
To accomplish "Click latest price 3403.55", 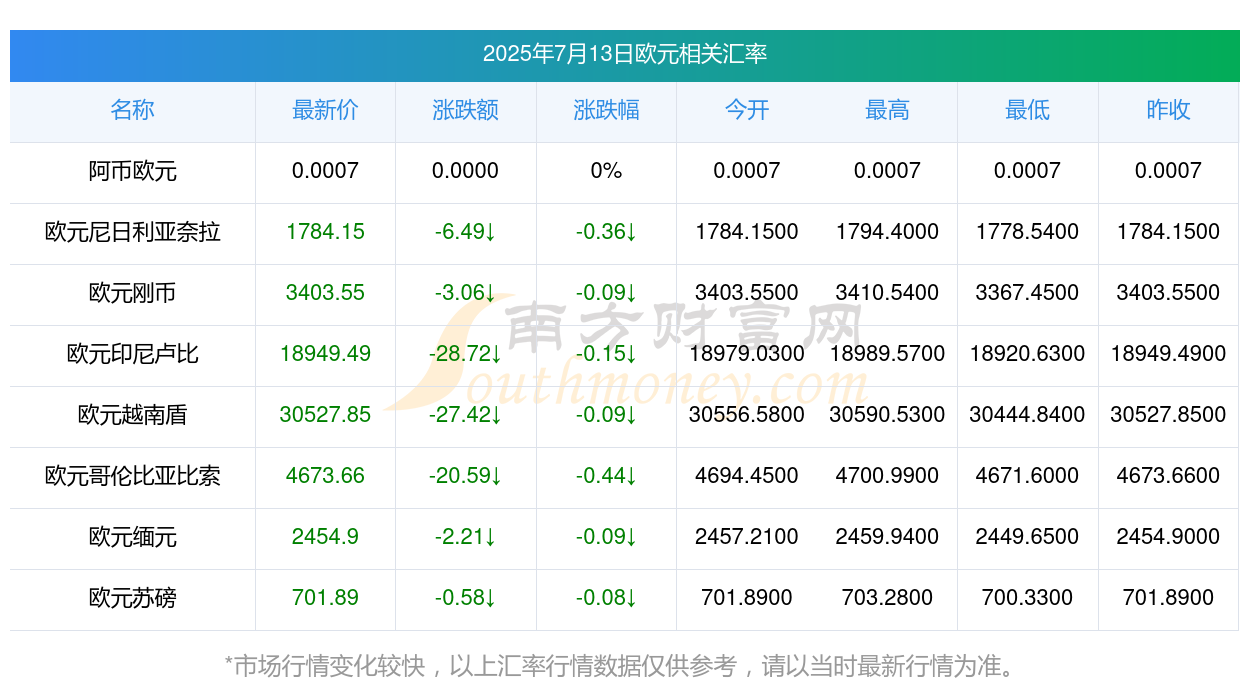I will tap(325, 293).
